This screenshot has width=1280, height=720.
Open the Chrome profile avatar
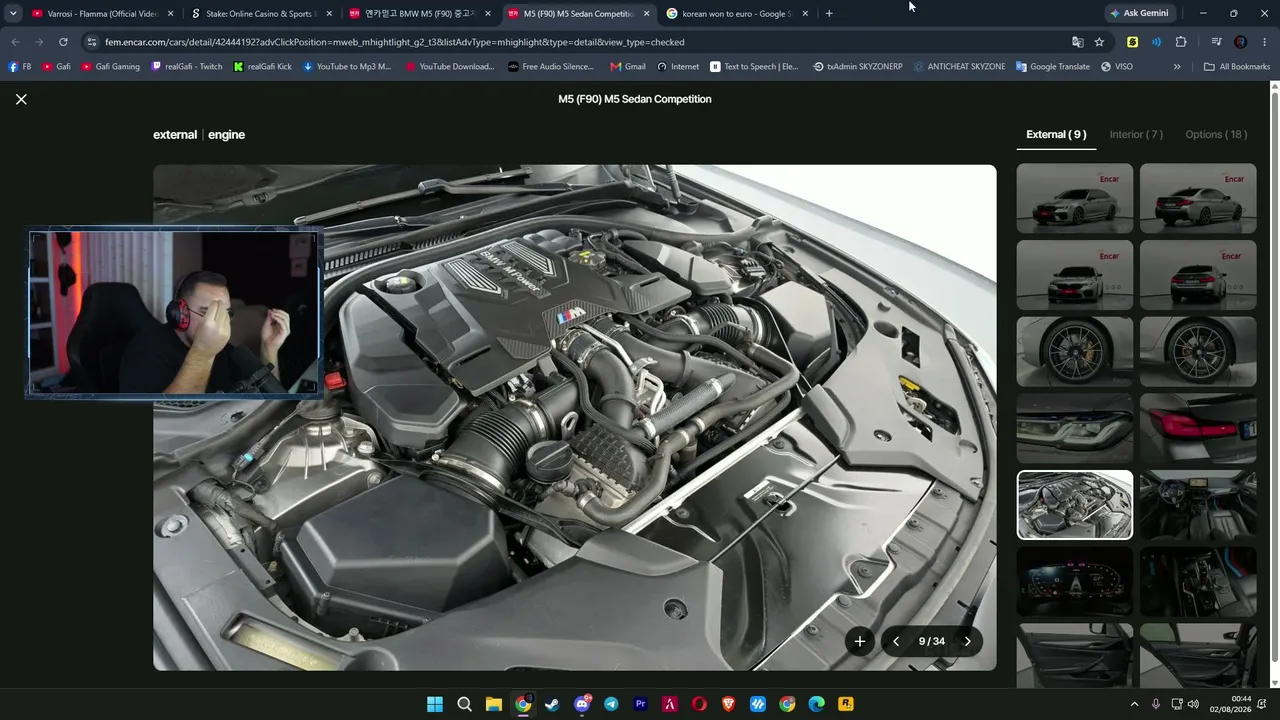pos(1241,42)
